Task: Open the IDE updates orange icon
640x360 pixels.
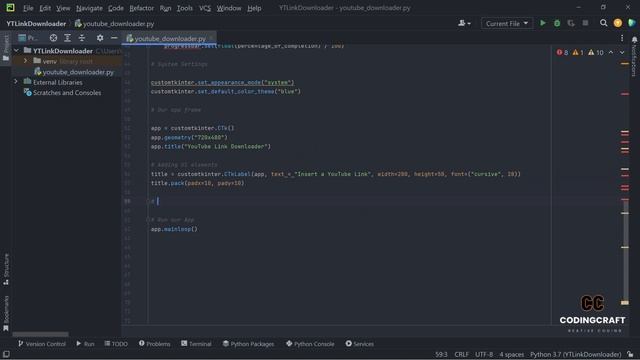Action: (x=618, y=23)
